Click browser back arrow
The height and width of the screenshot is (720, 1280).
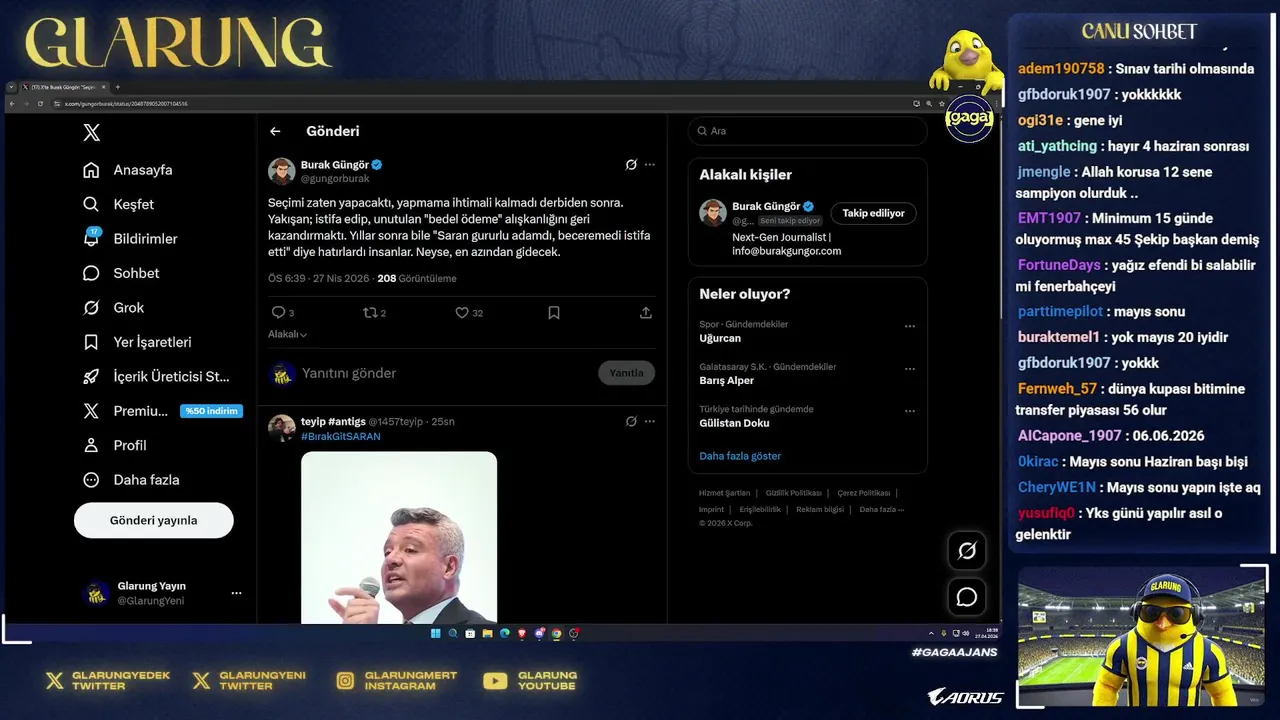12,104
